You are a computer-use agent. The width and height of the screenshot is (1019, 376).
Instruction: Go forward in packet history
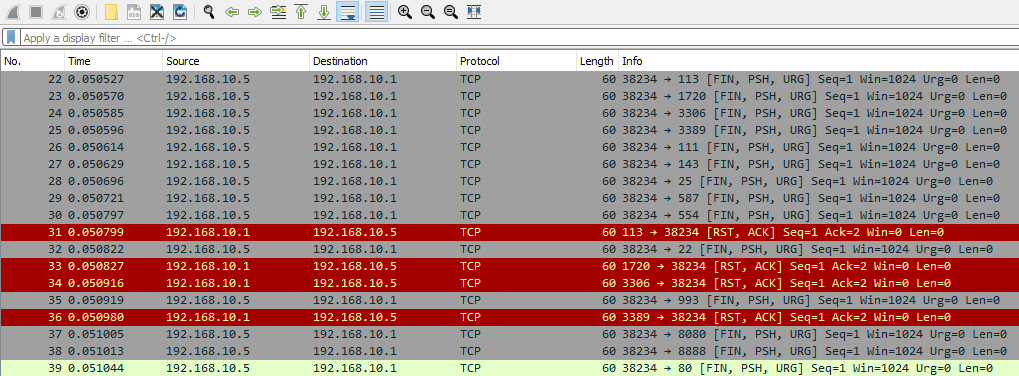(x=255, y=12)
